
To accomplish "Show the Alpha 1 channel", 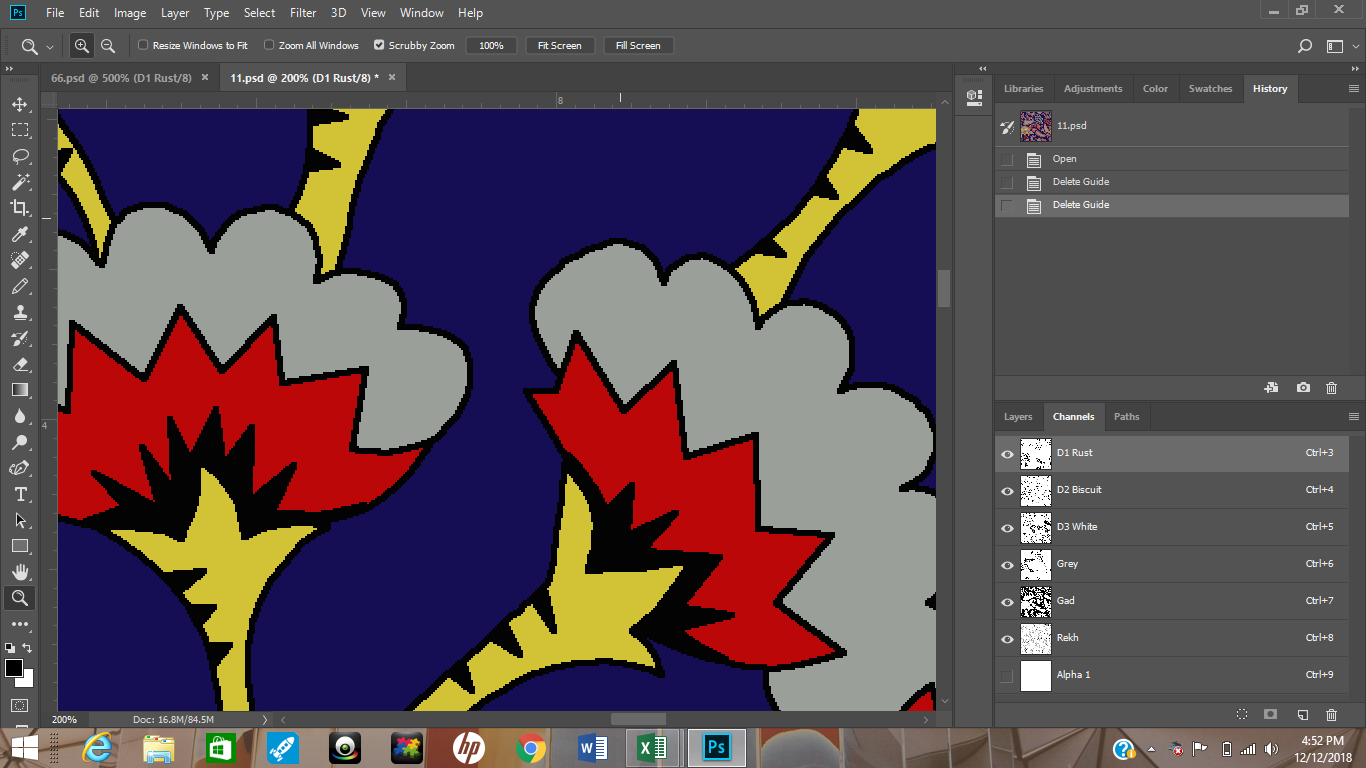I will (x=1007, y=676).
